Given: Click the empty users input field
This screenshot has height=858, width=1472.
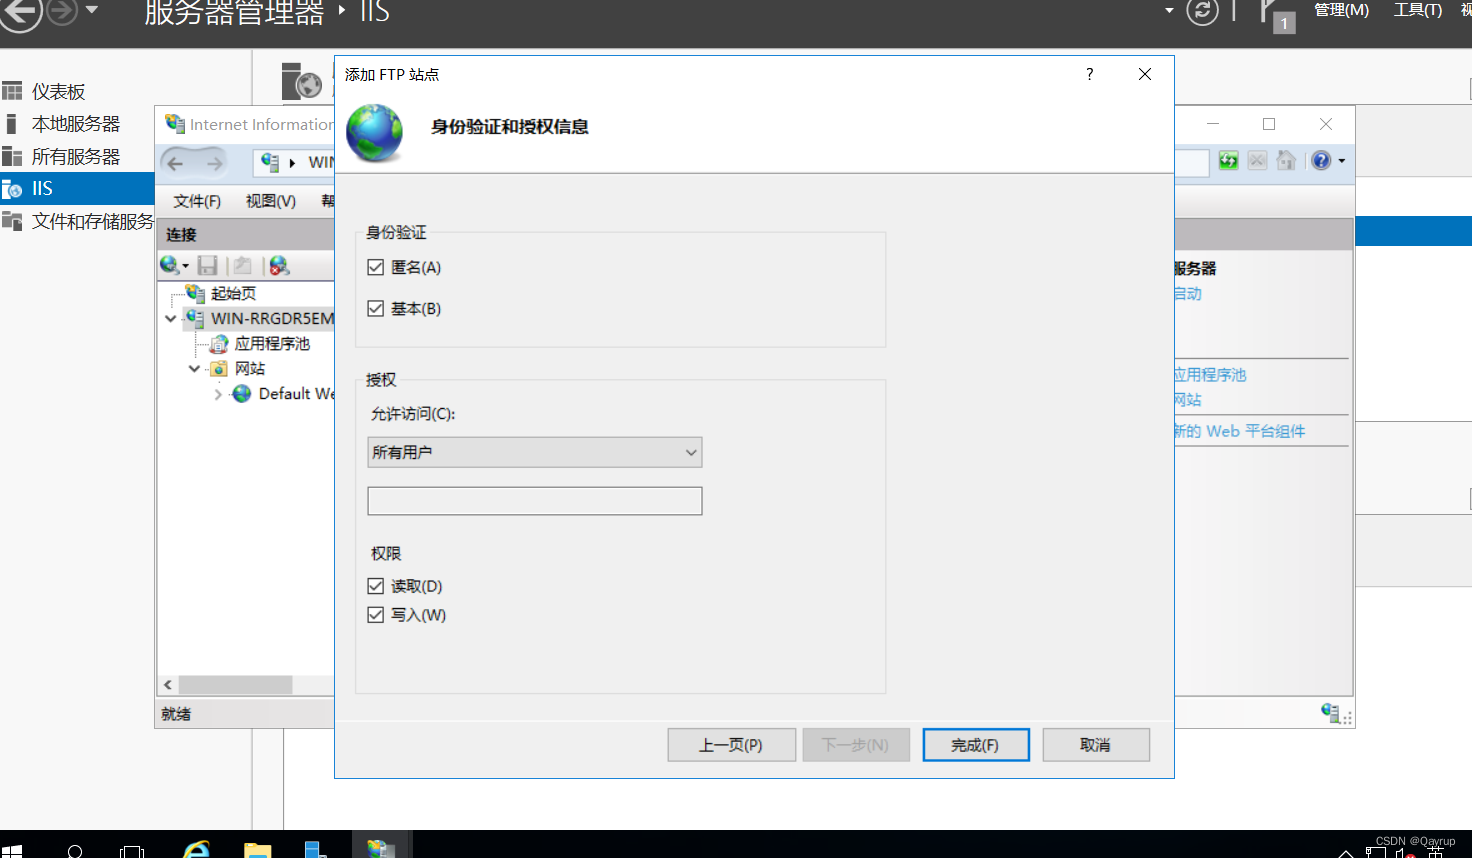Looking at the screenshot, I should pos(534,500).
